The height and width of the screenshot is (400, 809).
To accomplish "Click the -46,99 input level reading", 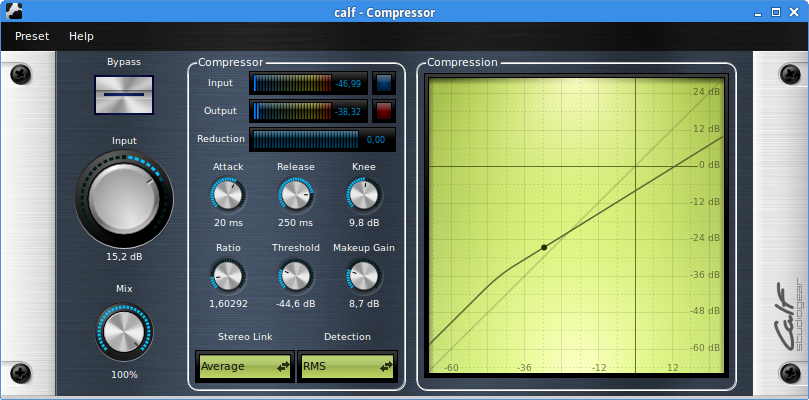I will 348,84.
